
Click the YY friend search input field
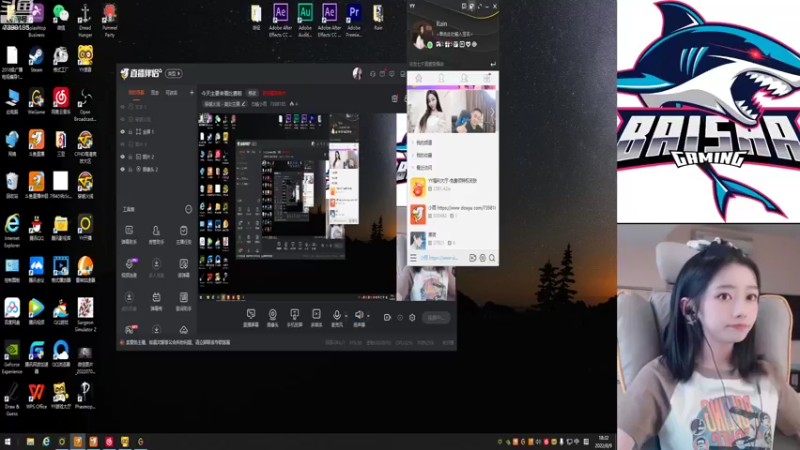pos(449,64)
